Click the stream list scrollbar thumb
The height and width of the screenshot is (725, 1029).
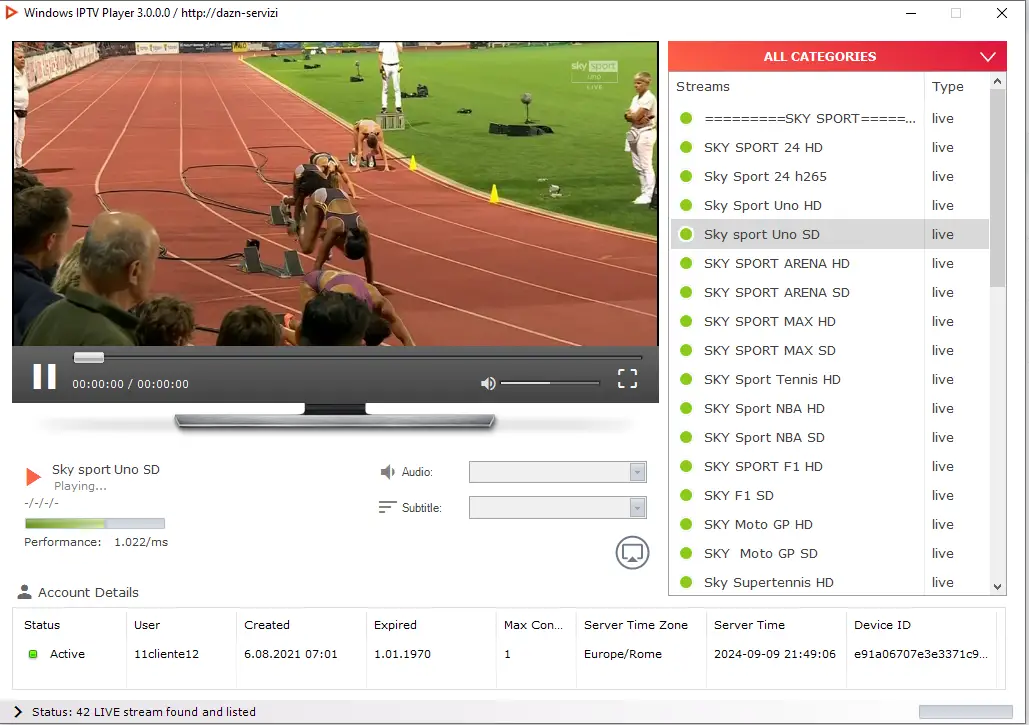pyautogui.click(x=998, y=188)
